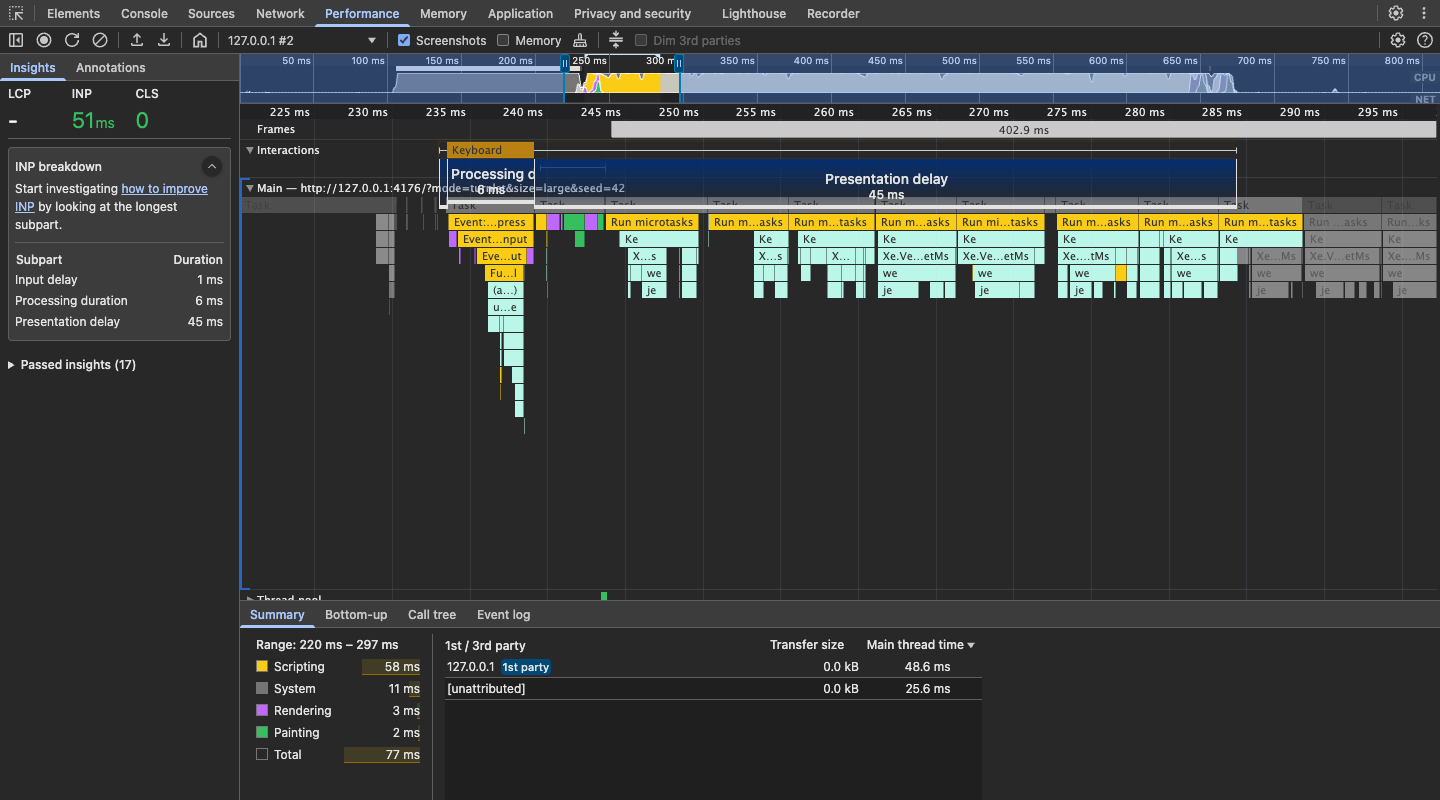
Task: Open DevTools settings gear in top bar
Action: click(1396, 14)
